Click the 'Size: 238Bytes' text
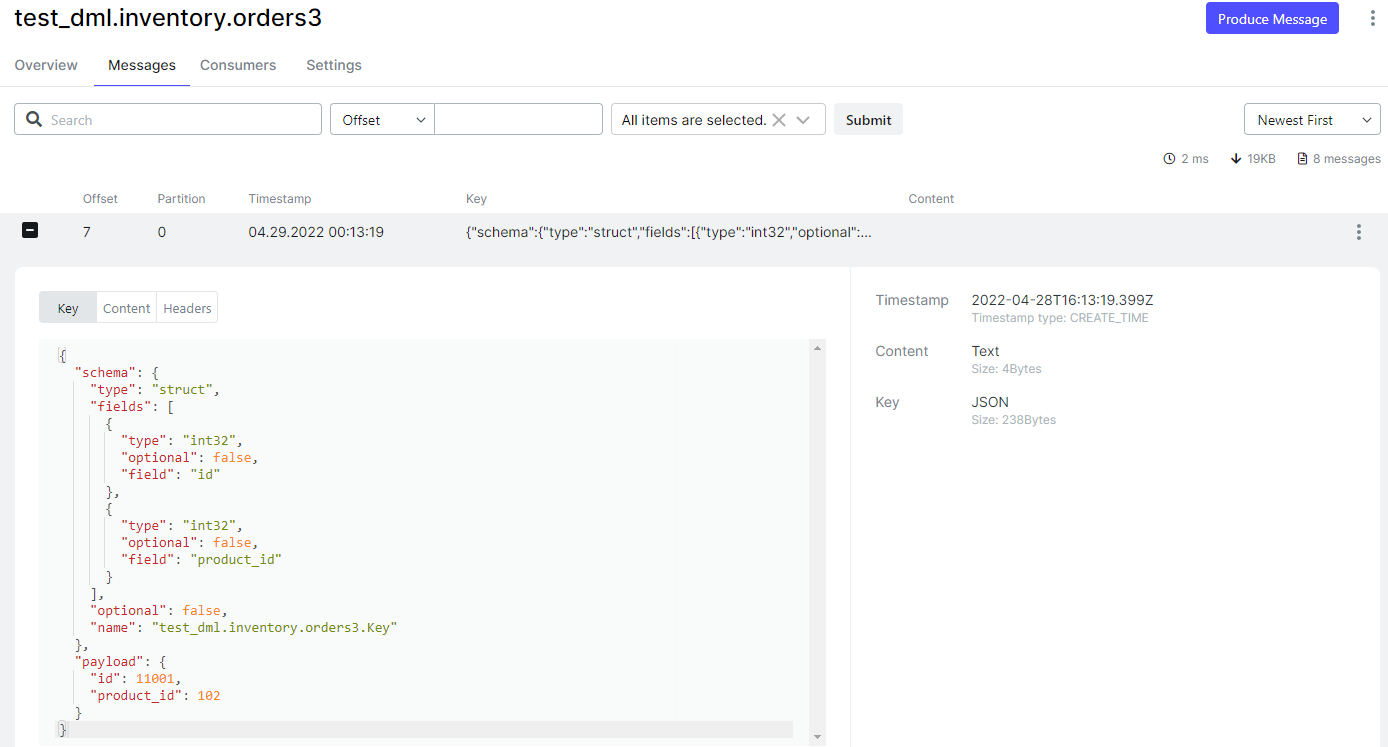The width and height of the screenshot is (1388, 747). pos(1013,420)
